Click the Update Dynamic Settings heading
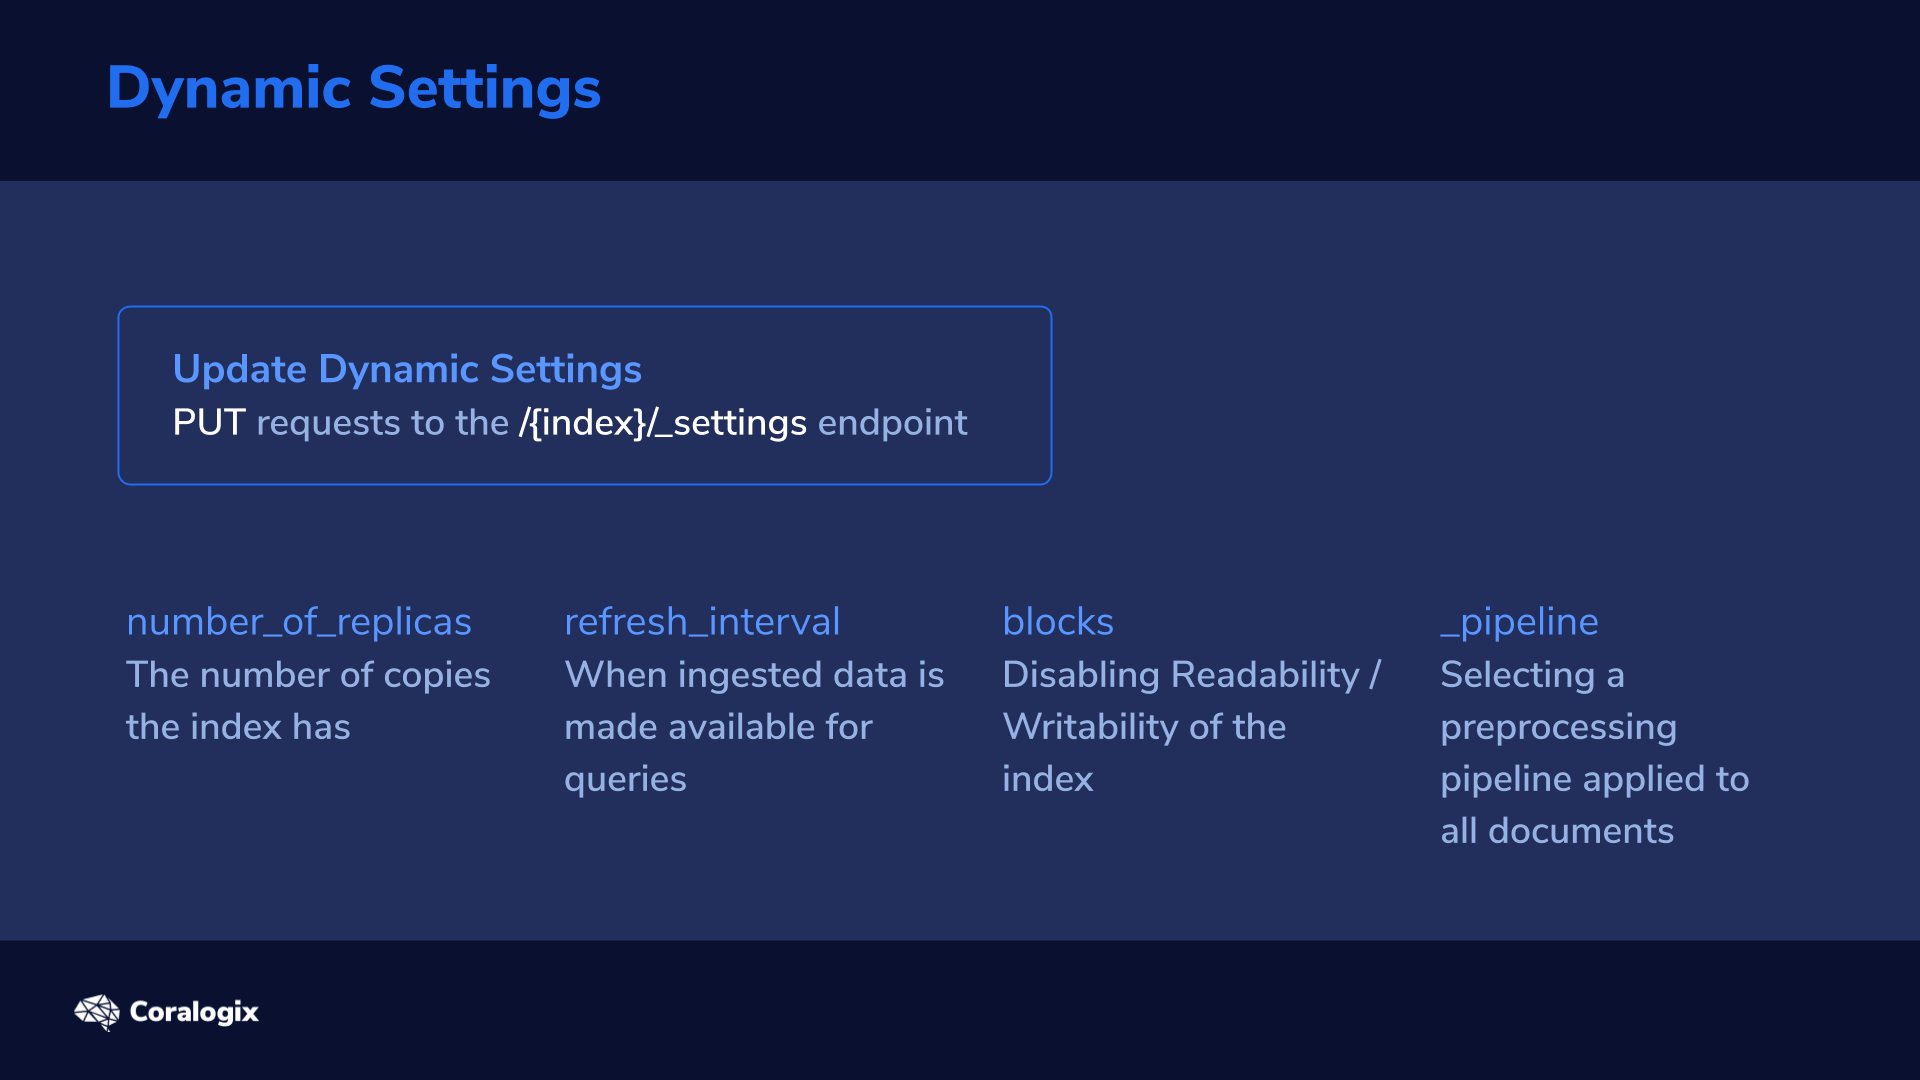The image size is (1920, 1080). point(407,369)
